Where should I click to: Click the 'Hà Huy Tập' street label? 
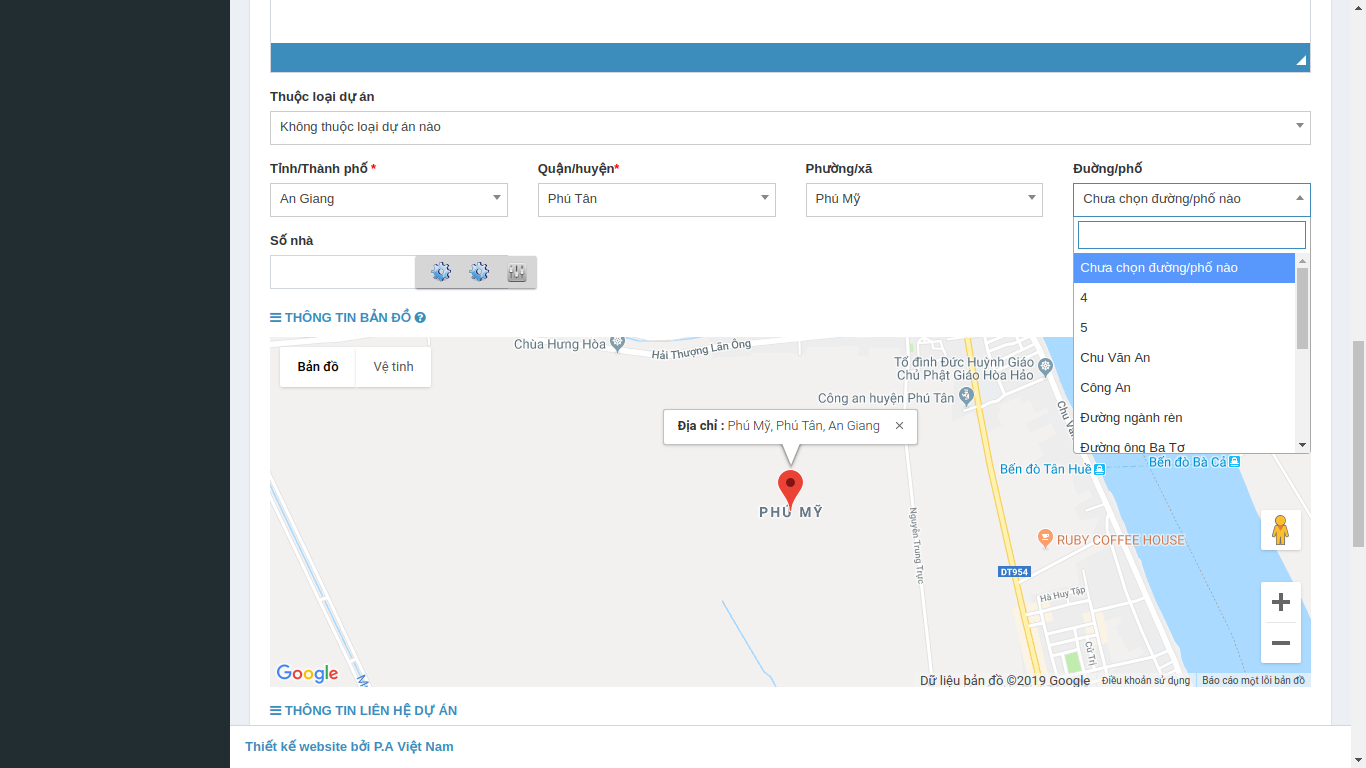point(1063,594)
